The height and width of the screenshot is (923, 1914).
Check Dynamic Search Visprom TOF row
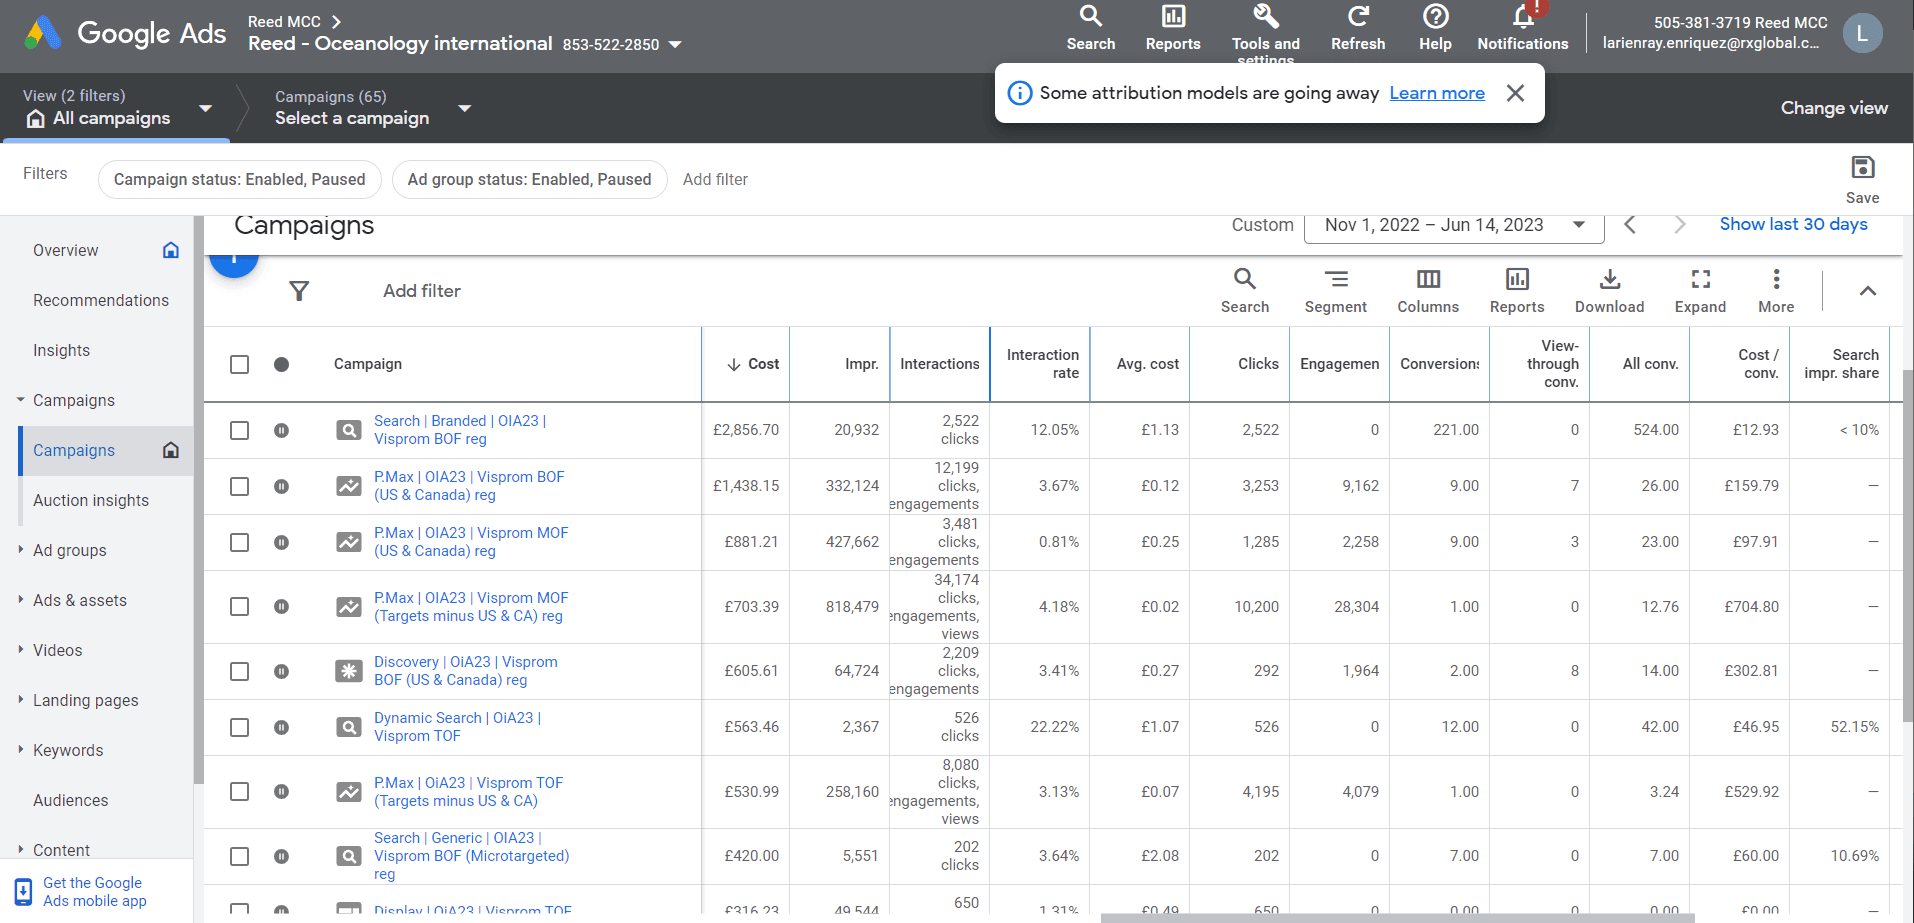[x=239, y=727]
